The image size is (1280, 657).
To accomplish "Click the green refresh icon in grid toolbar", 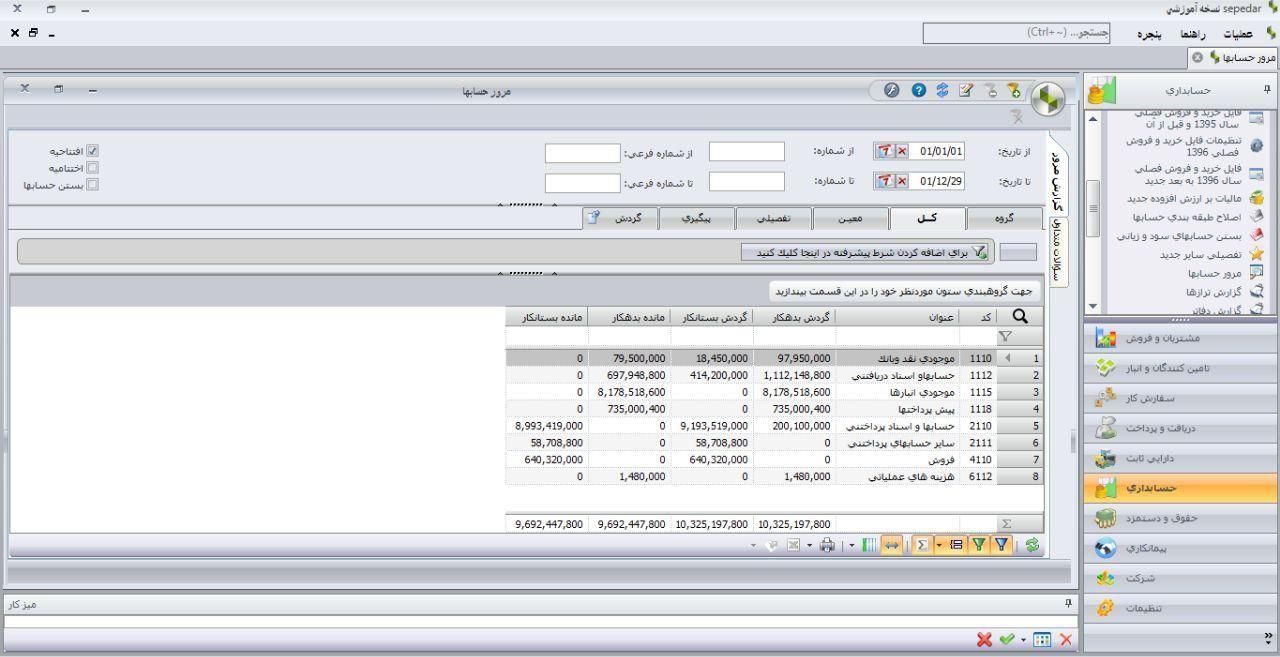I will (x=1032, y=545).
